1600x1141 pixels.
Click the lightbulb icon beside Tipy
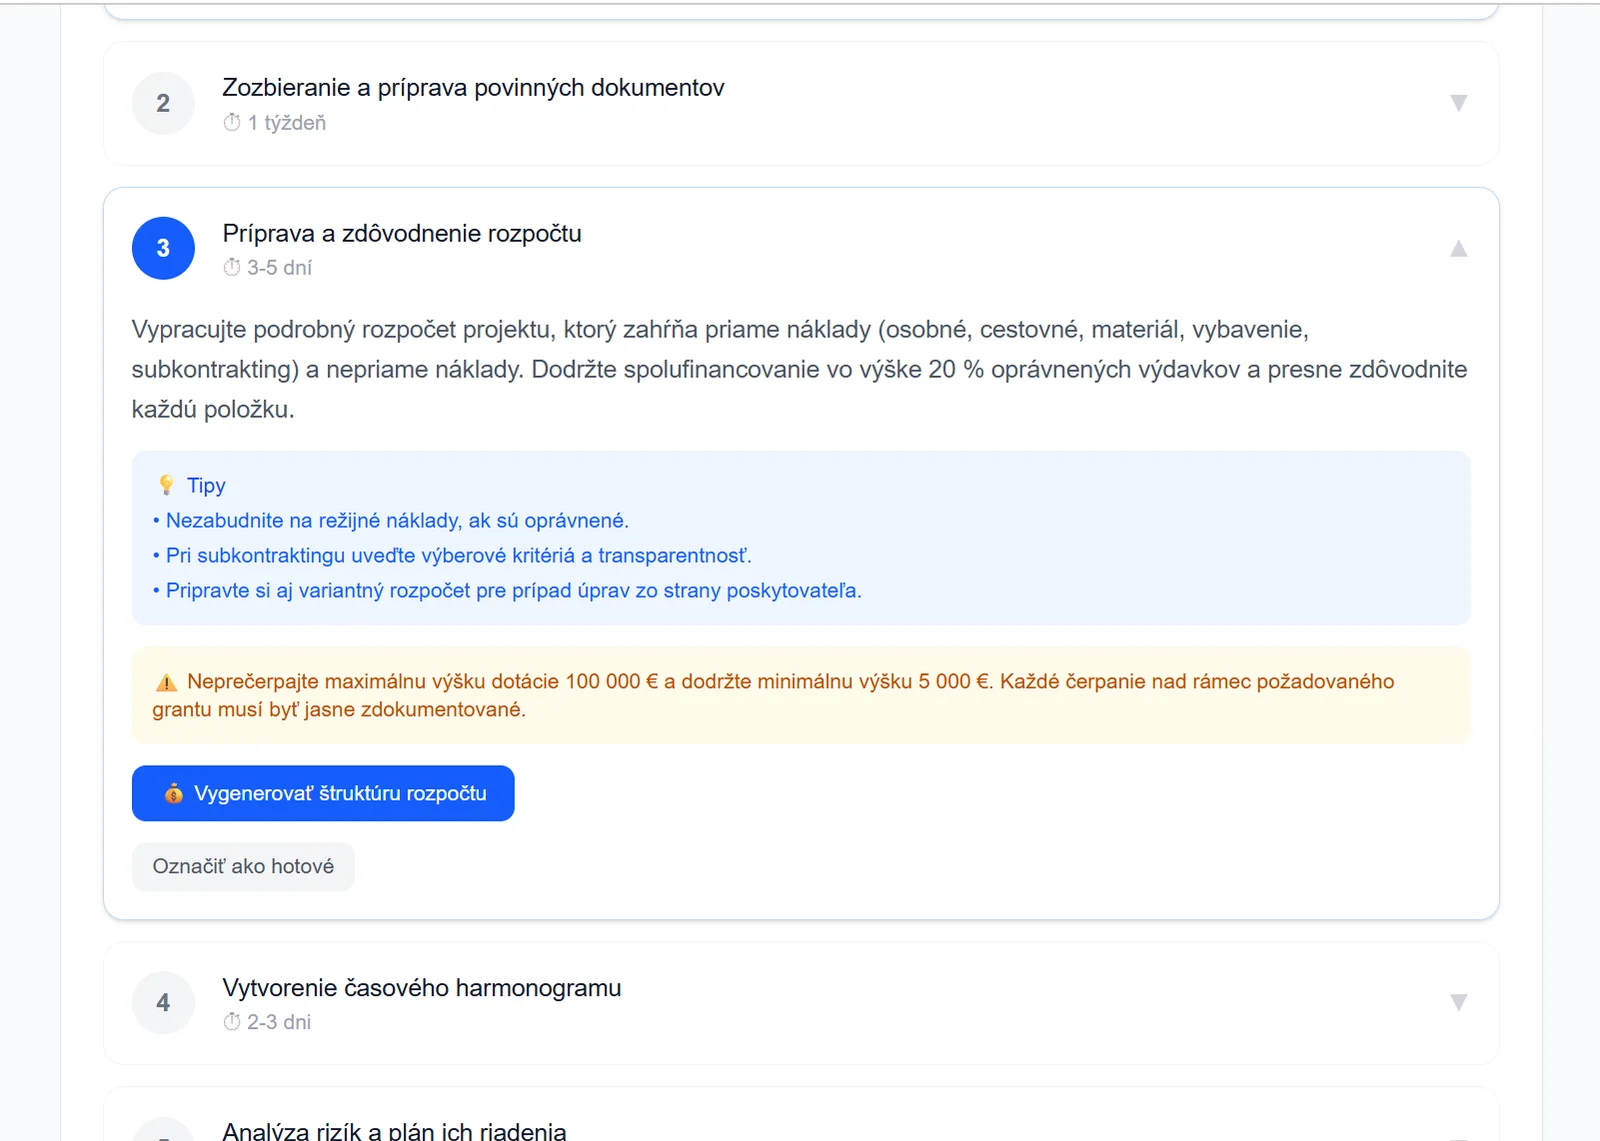point(166,485)
